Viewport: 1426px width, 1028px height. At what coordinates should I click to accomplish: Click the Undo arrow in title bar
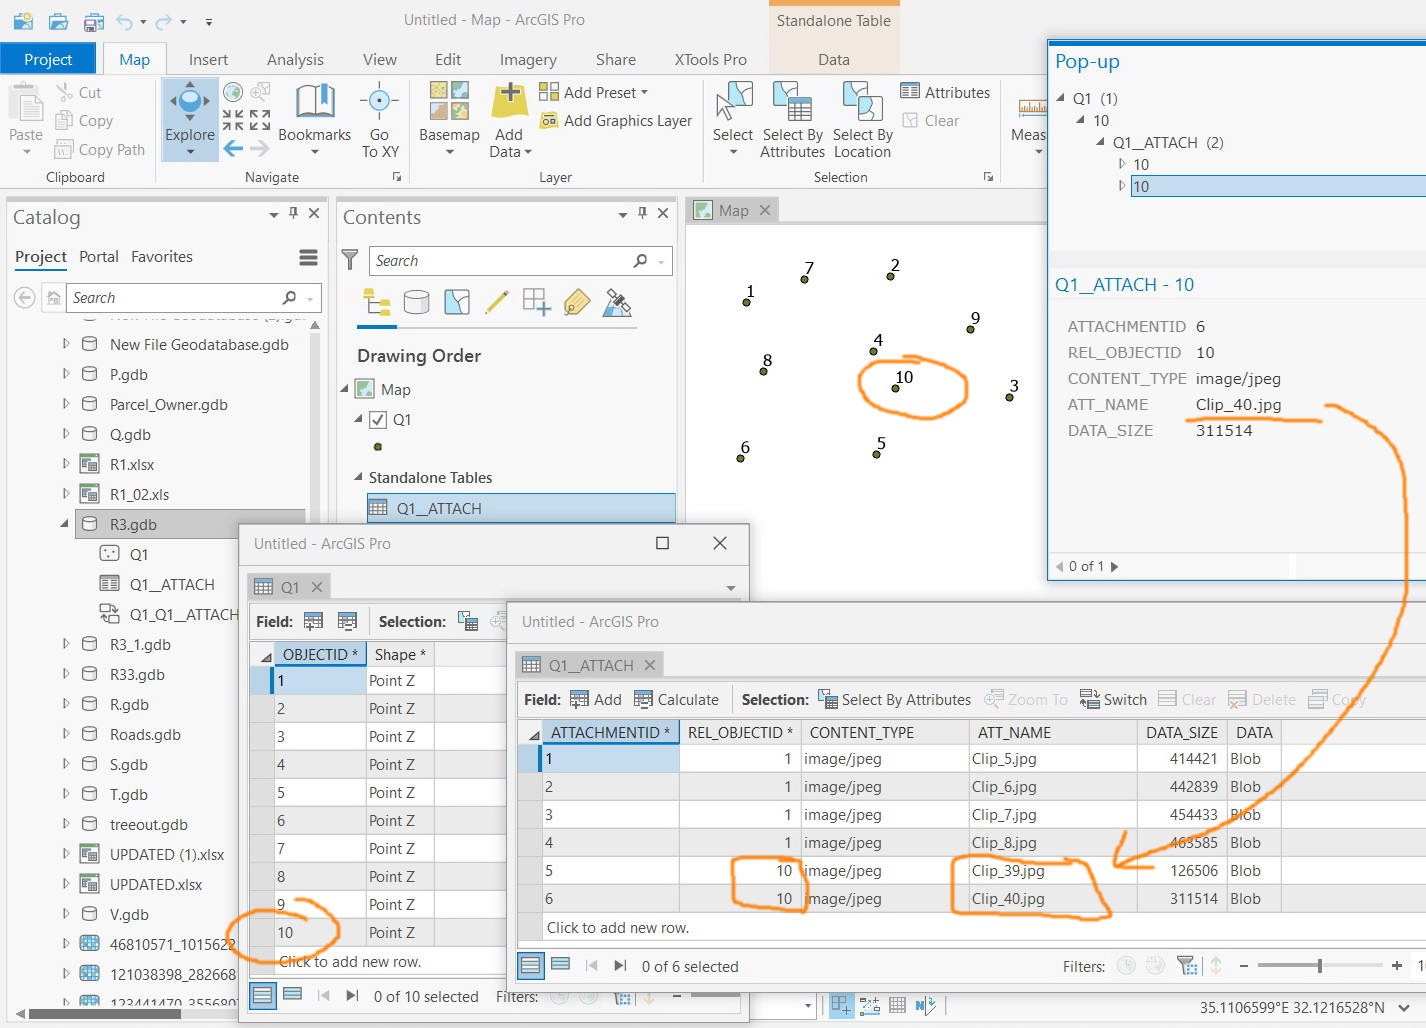[x=124, y=21]
